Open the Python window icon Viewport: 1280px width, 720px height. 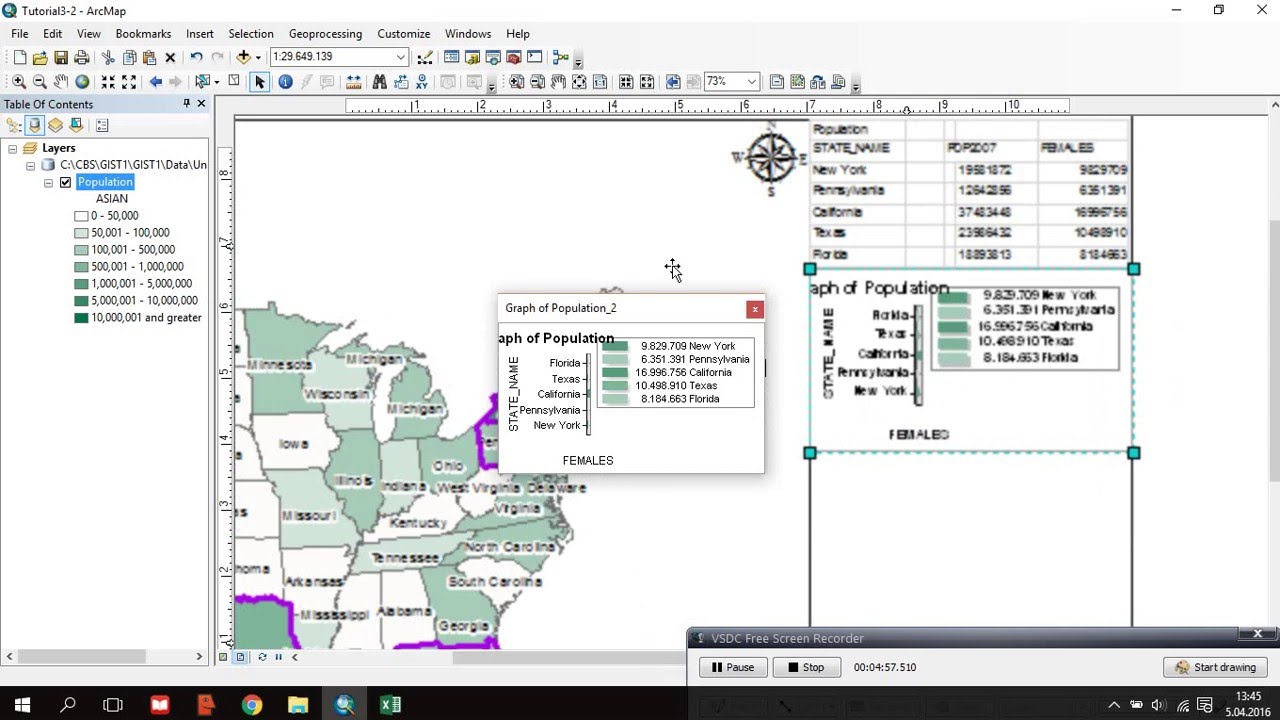535,58
